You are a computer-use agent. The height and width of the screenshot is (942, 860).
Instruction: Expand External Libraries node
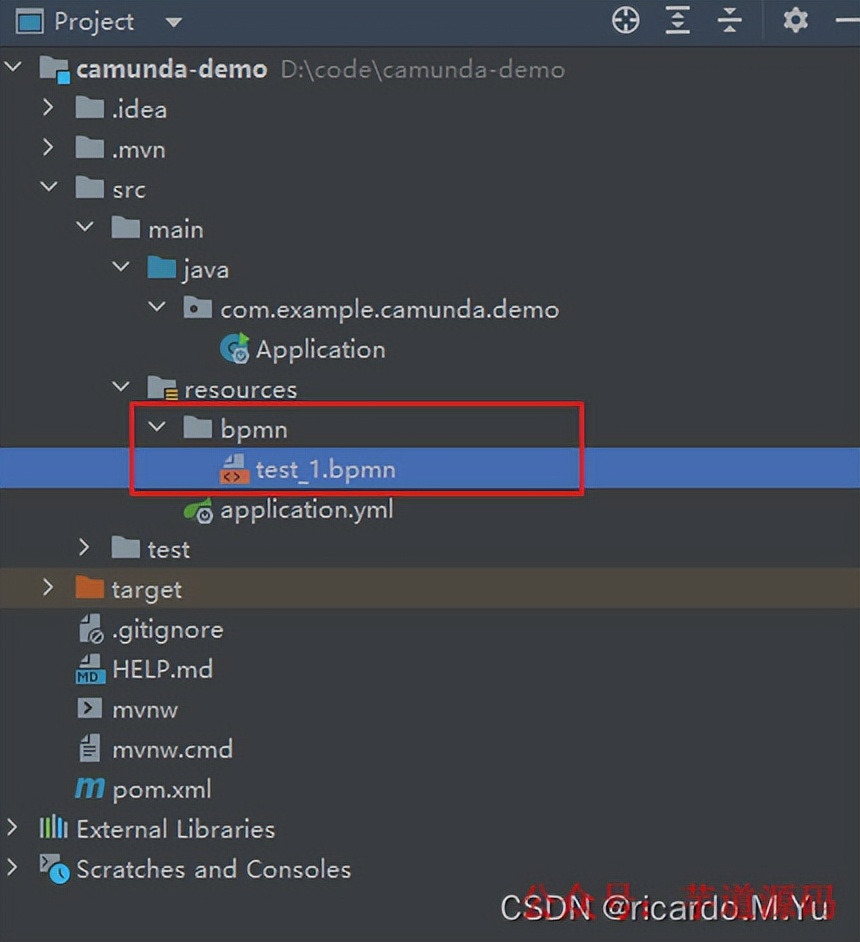(12, 828)
